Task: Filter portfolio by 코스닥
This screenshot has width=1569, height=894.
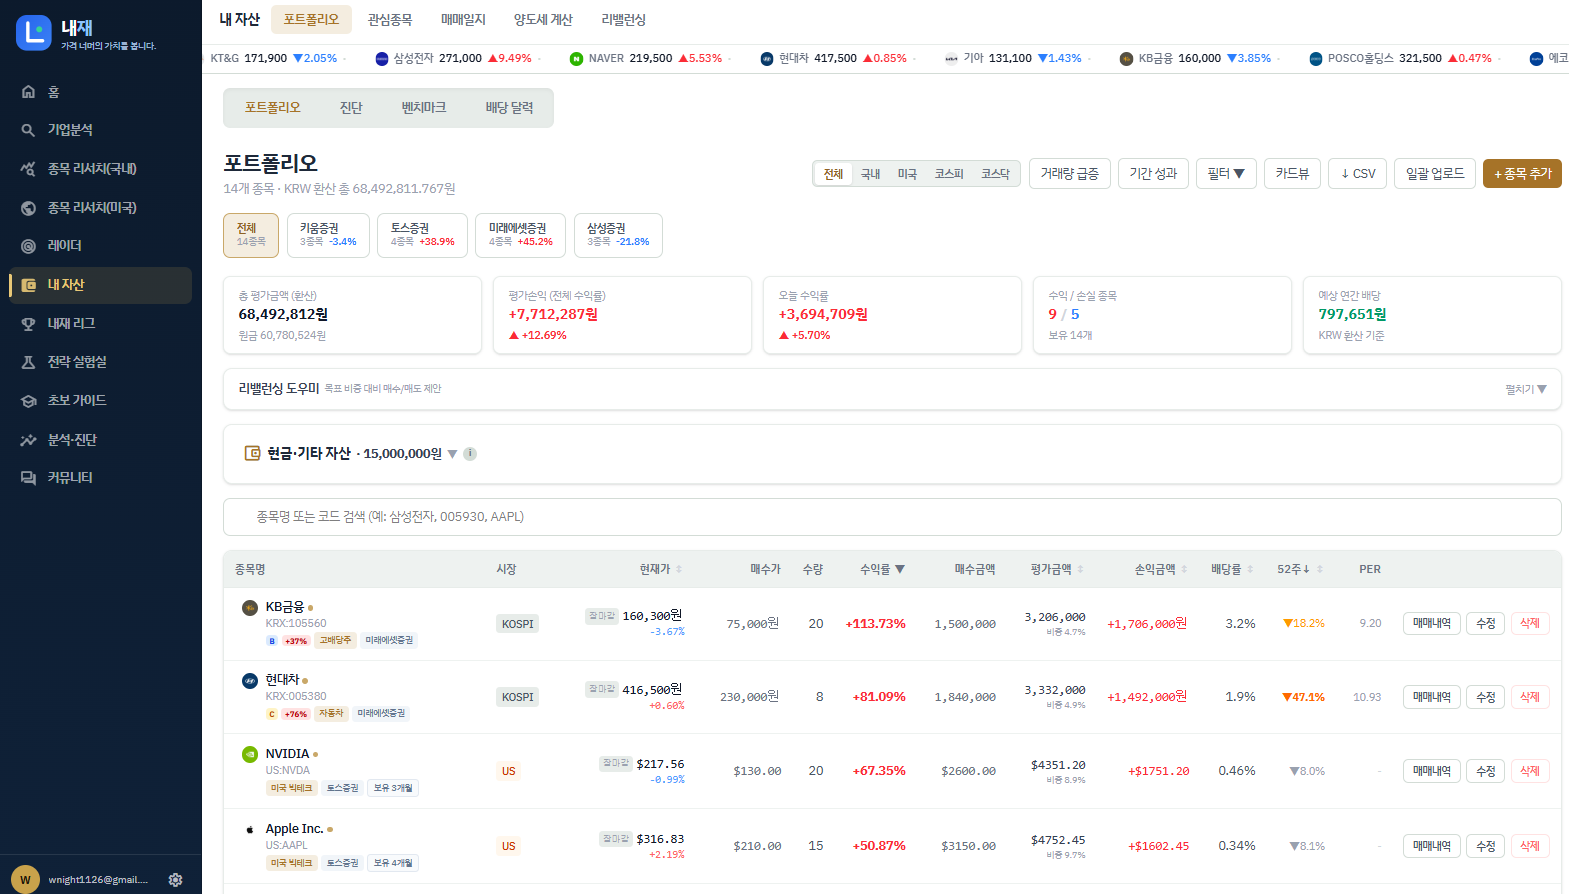Action: click(x=995, y=174)
